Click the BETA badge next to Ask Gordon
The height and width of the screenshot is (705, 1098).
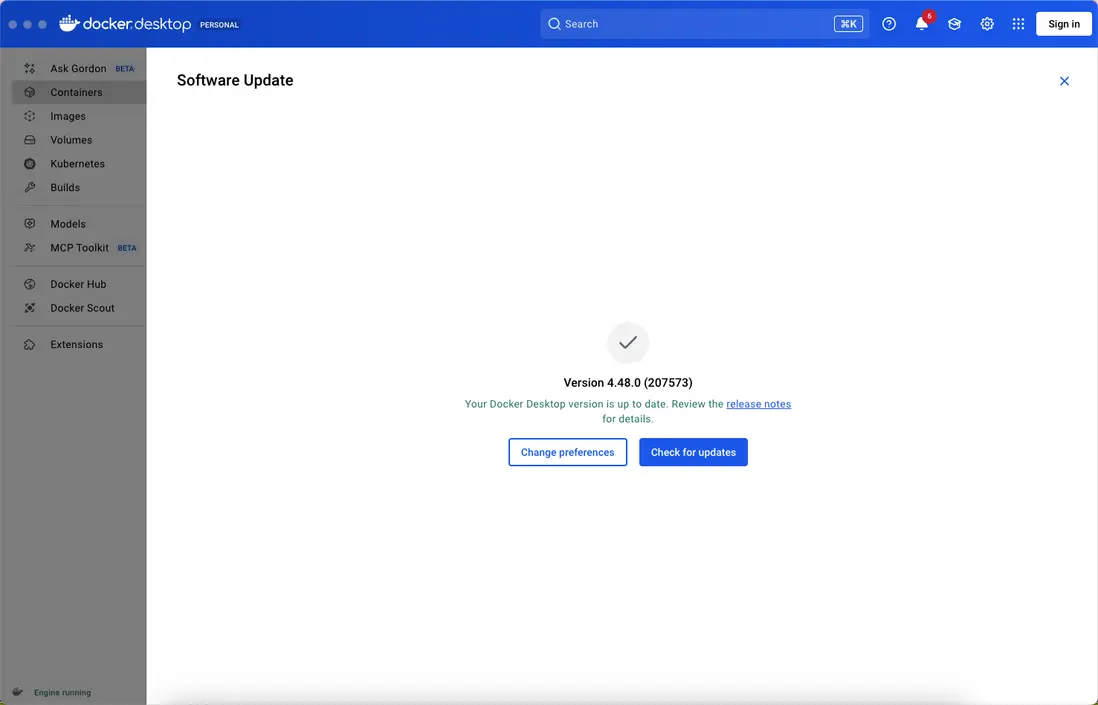click(125, 69)
